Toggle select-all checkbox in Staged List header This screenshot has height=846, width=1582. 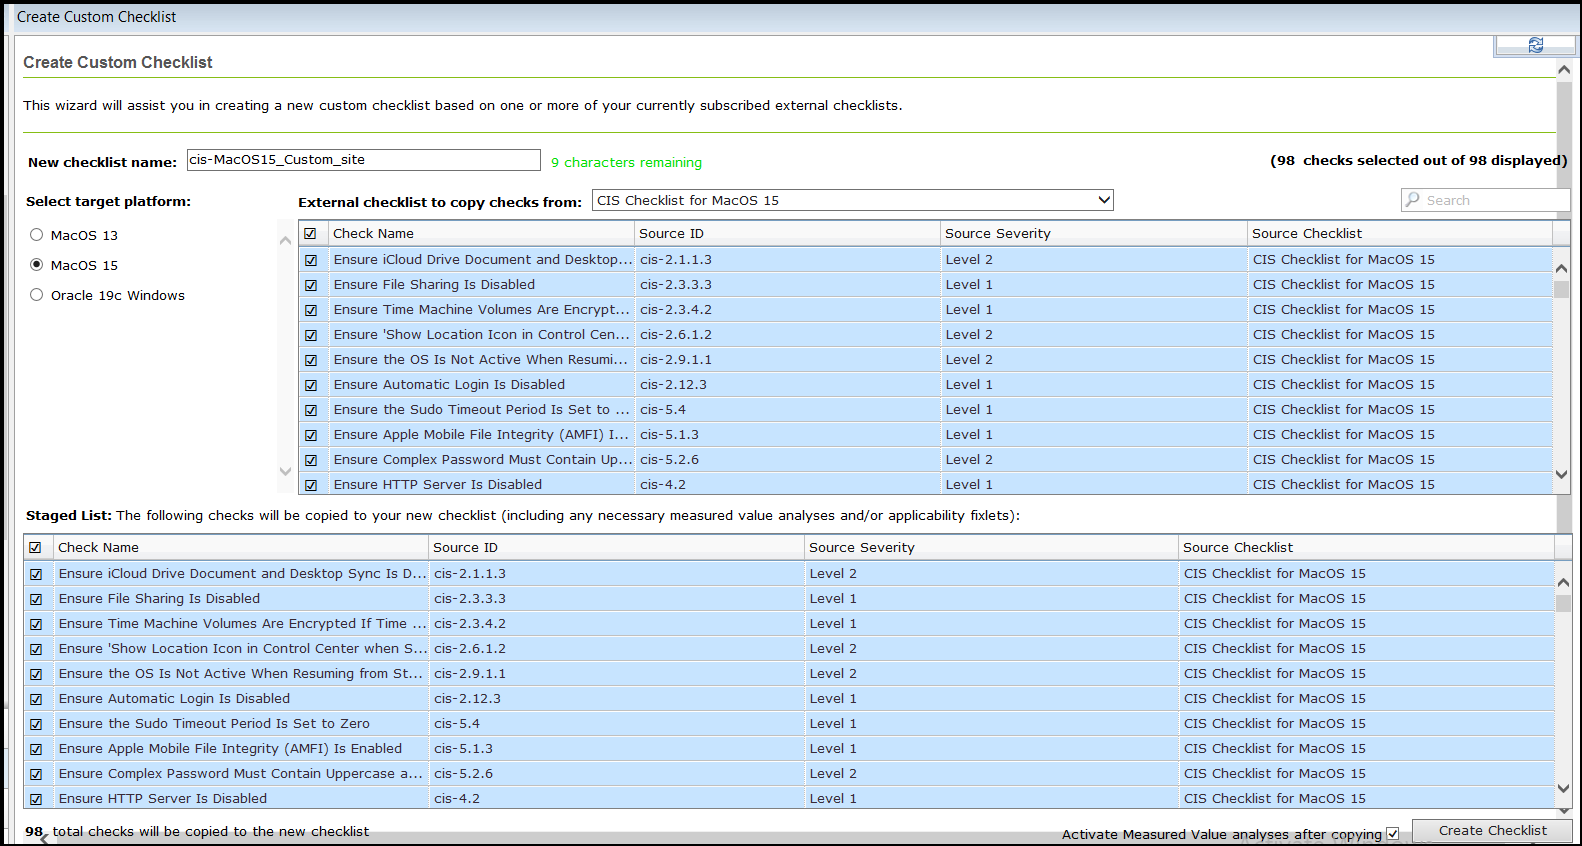[x=35, y=548]
